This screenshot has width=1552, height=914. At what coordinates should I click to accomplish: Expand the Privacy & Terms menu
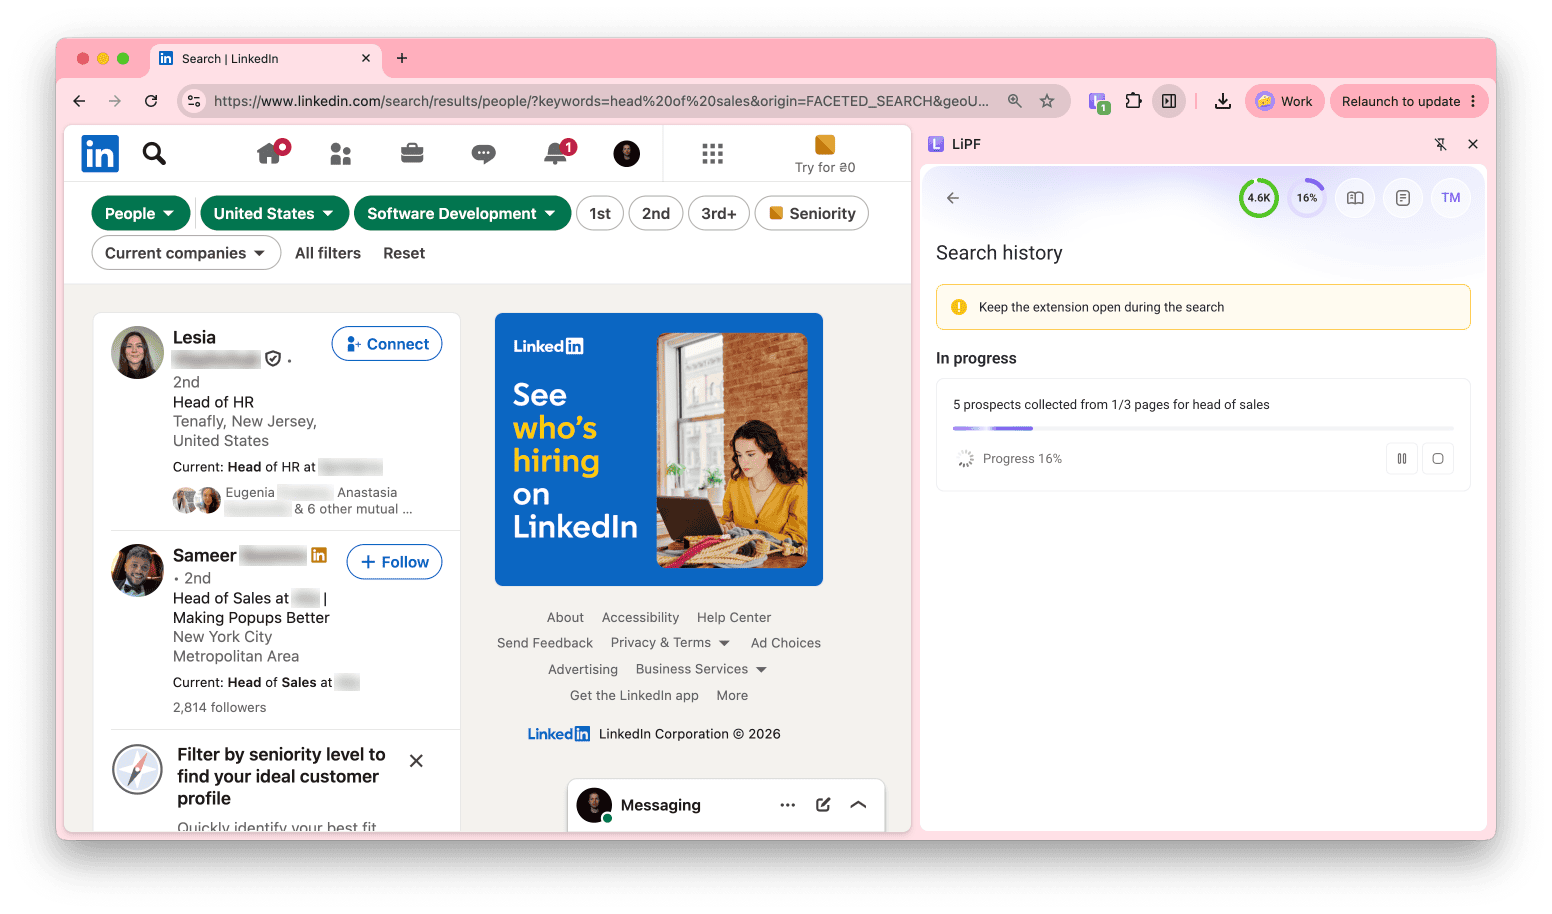tap(670, 643)
